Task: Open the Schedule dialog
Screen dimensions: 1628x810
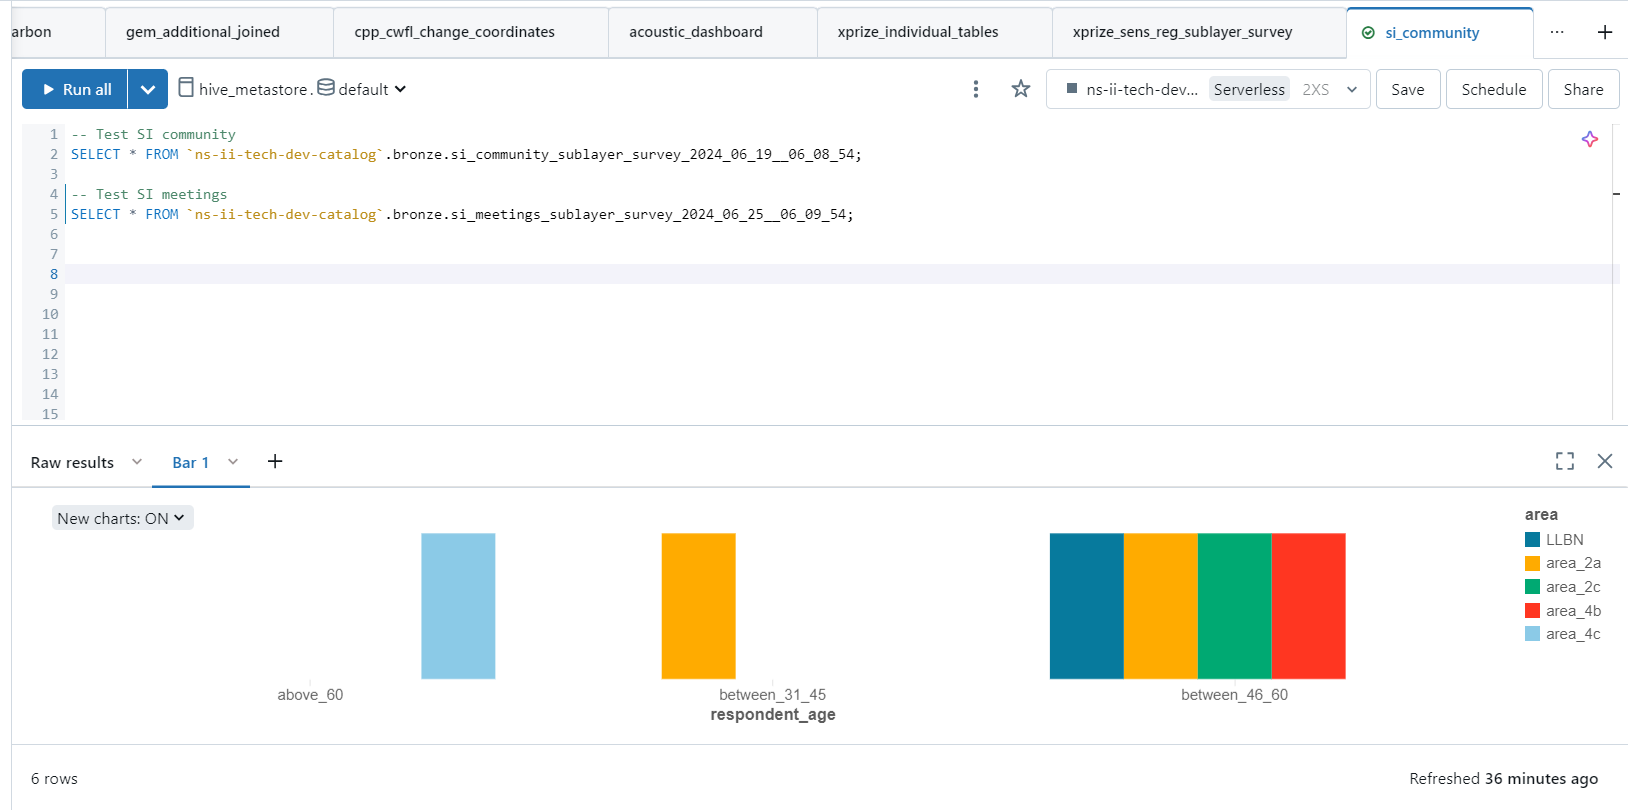Action: click(x=1494, y=89)
